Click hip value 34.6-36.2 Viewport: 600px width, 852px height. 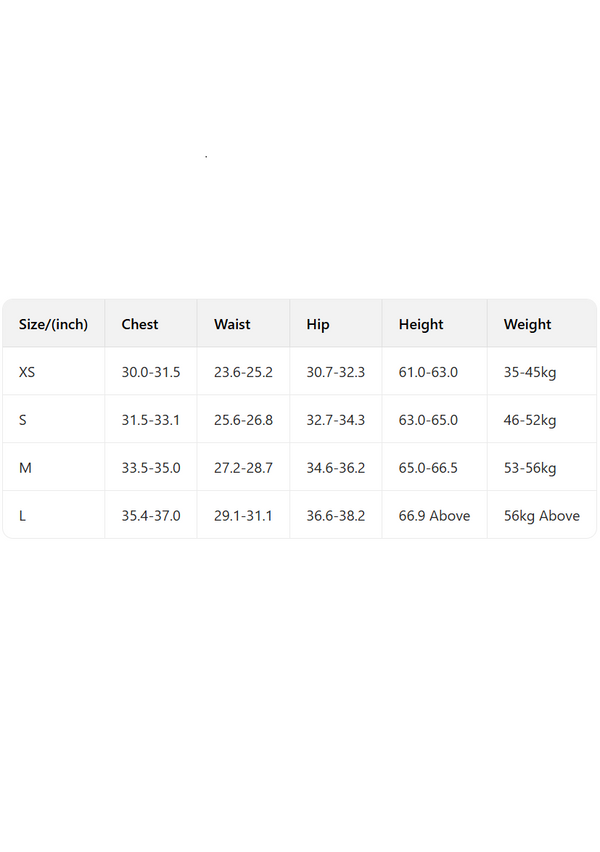pos(336,468)
